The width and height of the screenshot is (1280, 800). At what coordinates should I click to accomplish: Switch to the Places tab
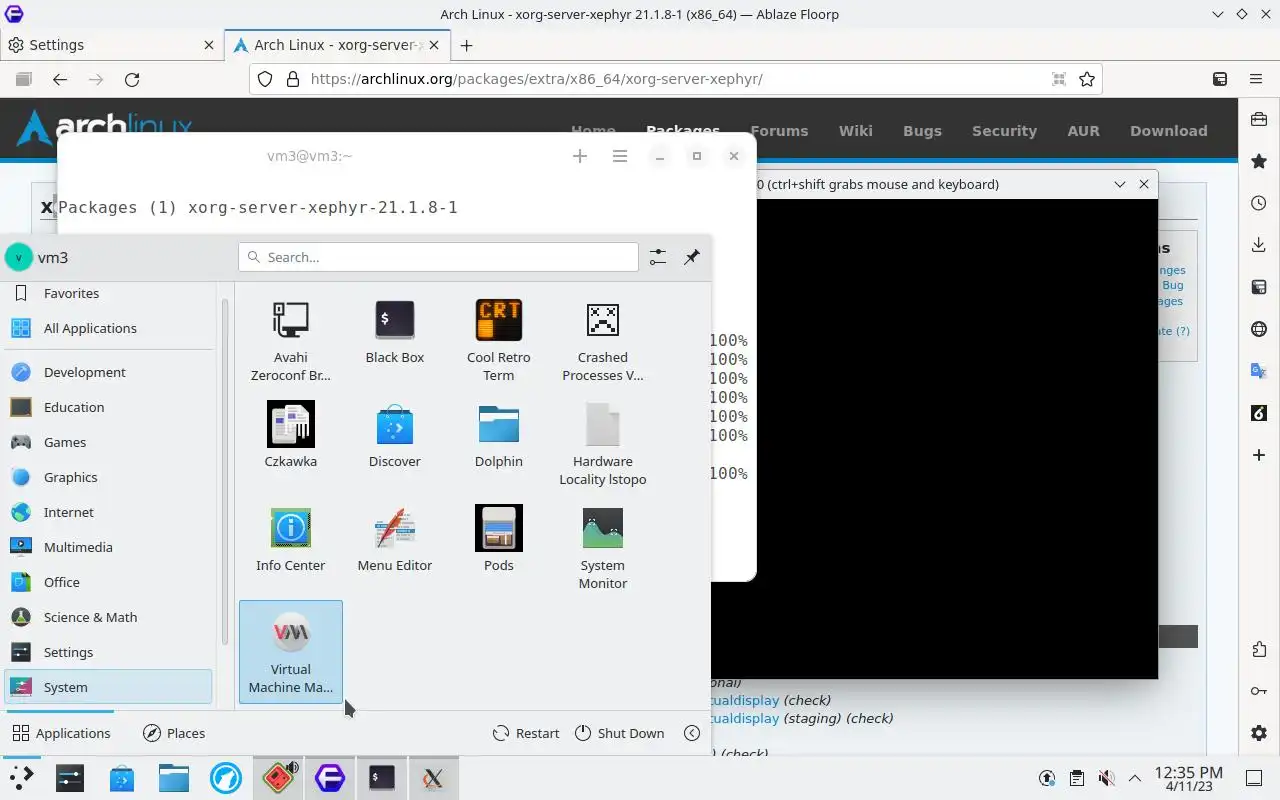tap(174, 733)
